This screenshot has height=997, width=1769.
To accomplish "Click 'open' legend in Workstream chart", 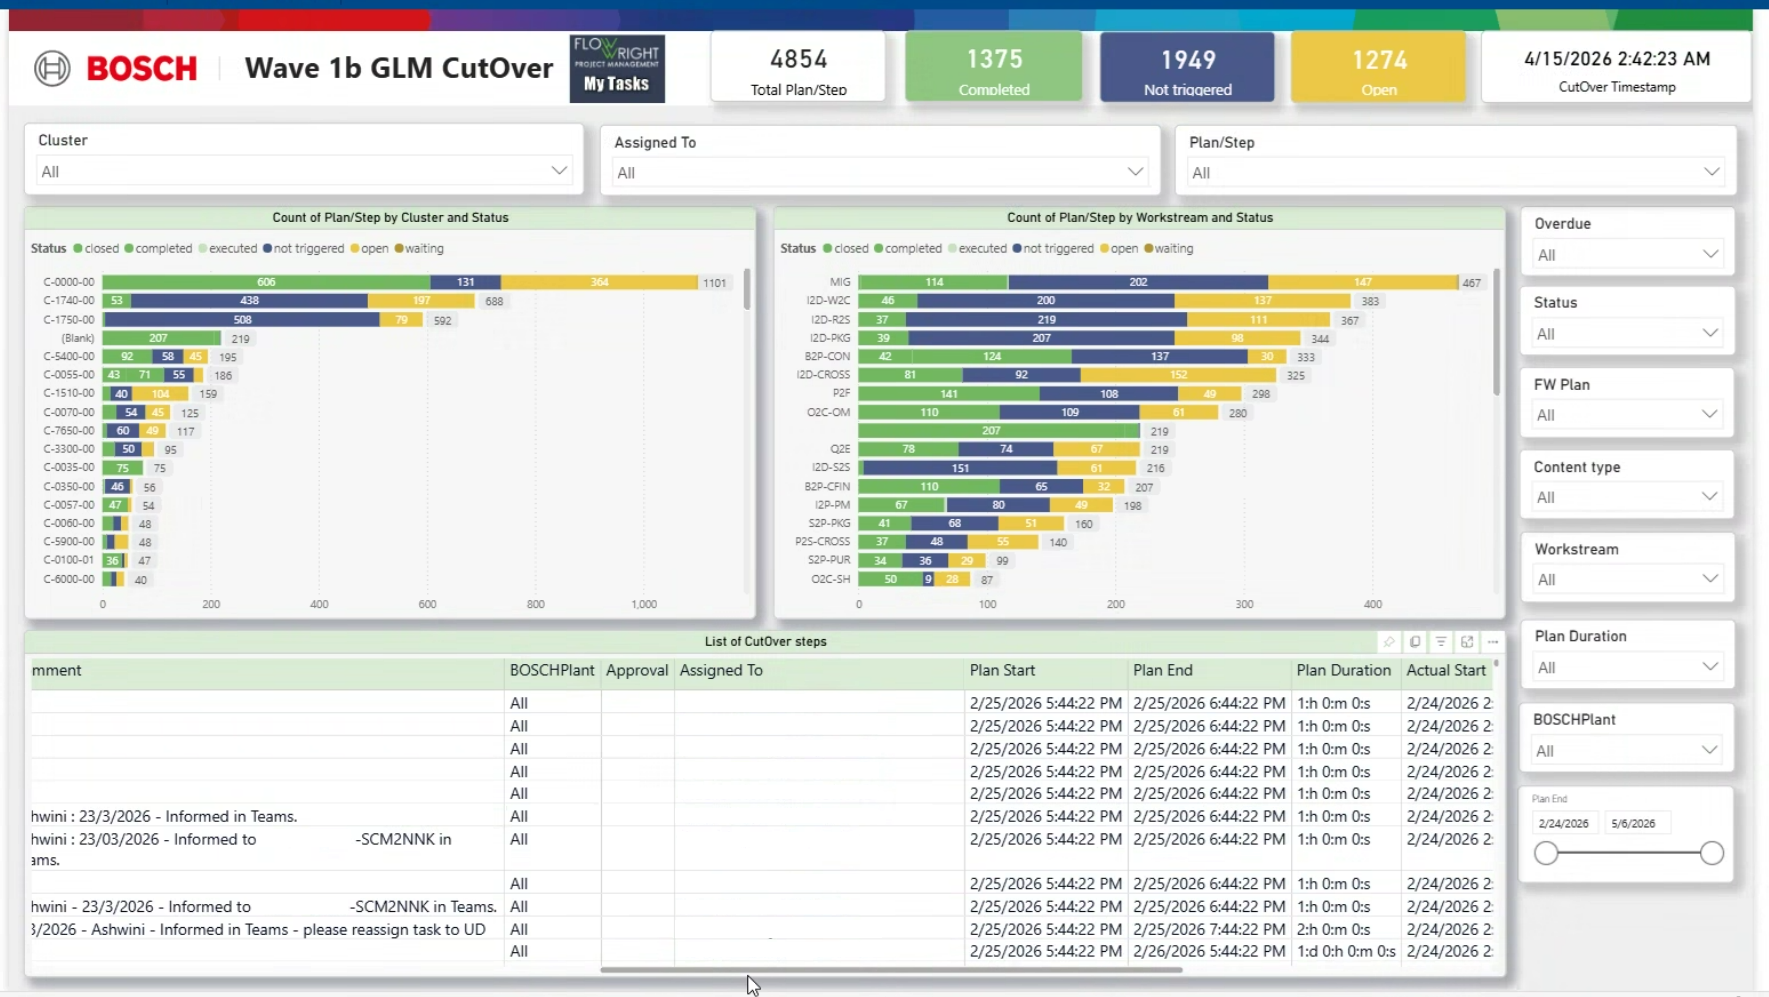I will tap(1119, 248).
